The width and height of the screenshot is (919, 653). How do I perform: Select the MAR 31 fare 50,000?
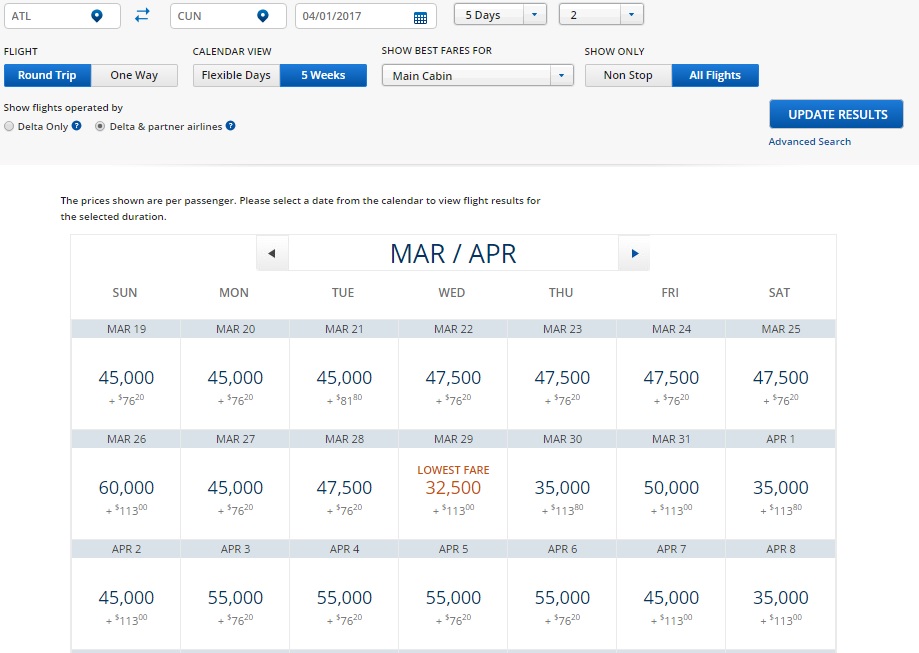point(671,493)
